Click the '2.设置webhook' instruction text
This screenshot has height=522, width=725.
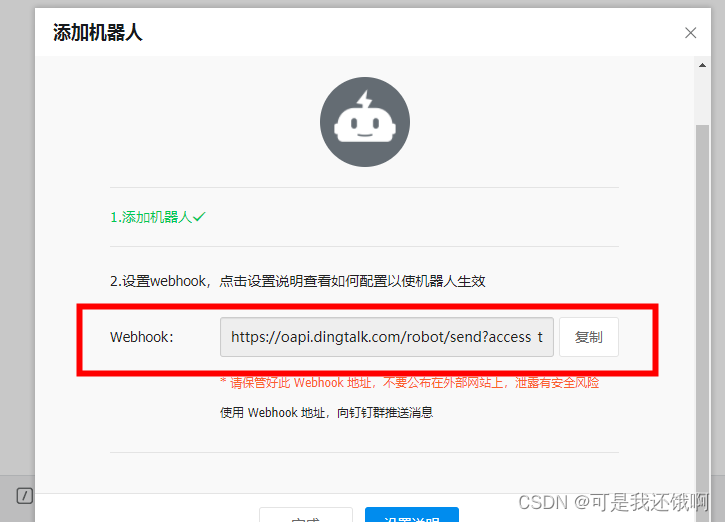tap(298, 281)
